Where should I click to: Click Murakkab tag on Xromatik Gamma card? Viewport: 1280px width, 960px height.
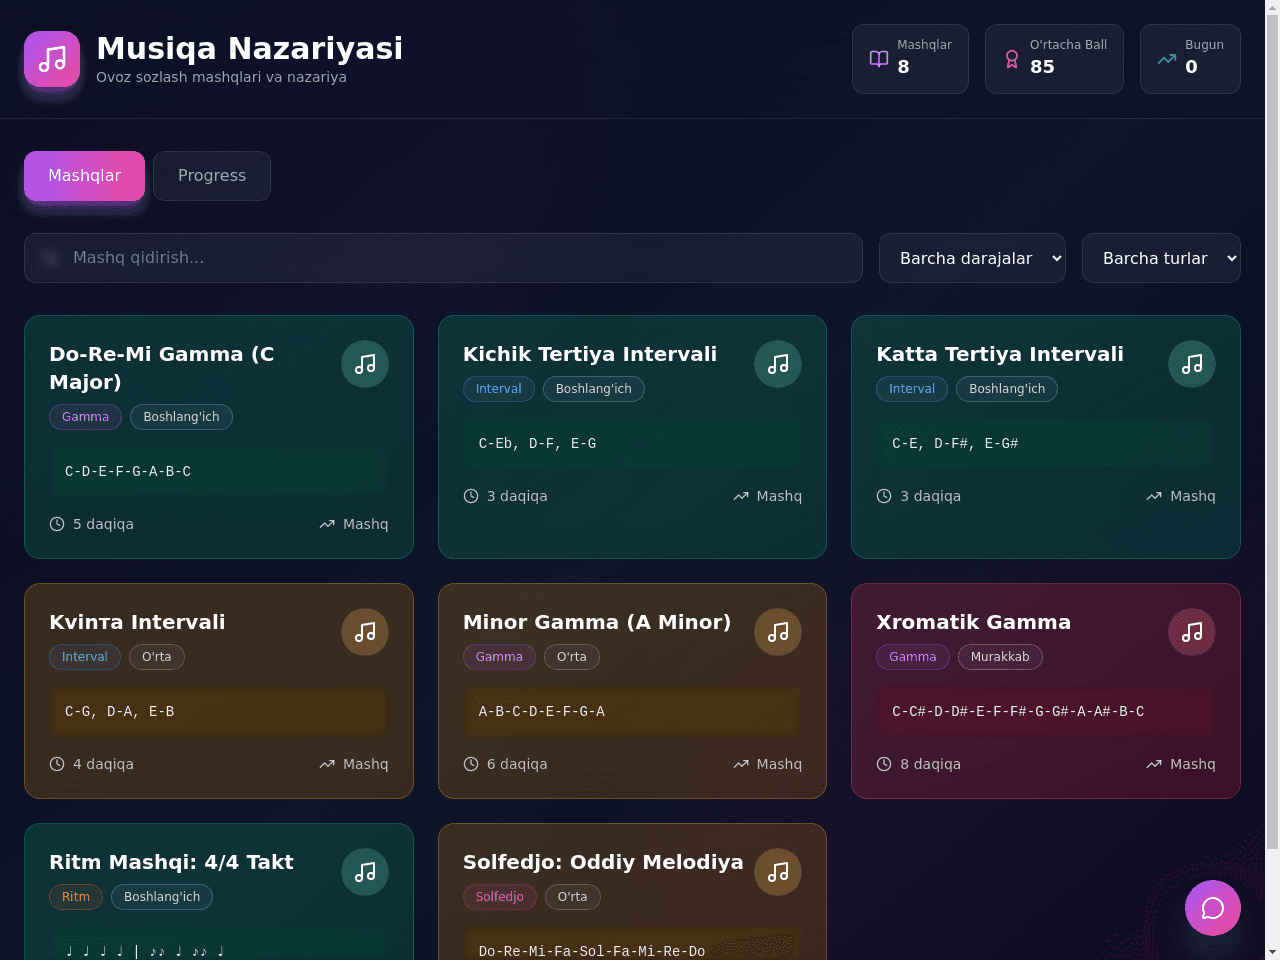coord(1000,657)
